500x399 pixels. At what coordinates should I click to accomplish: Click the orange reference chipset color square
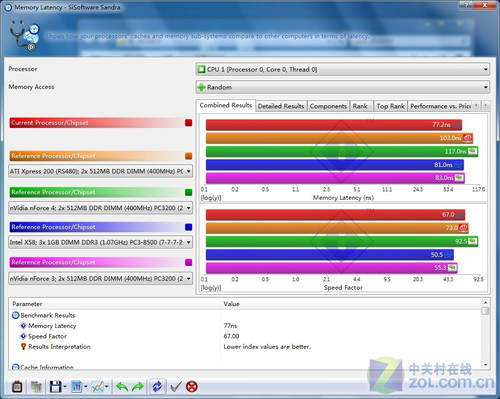click(189, 156)
